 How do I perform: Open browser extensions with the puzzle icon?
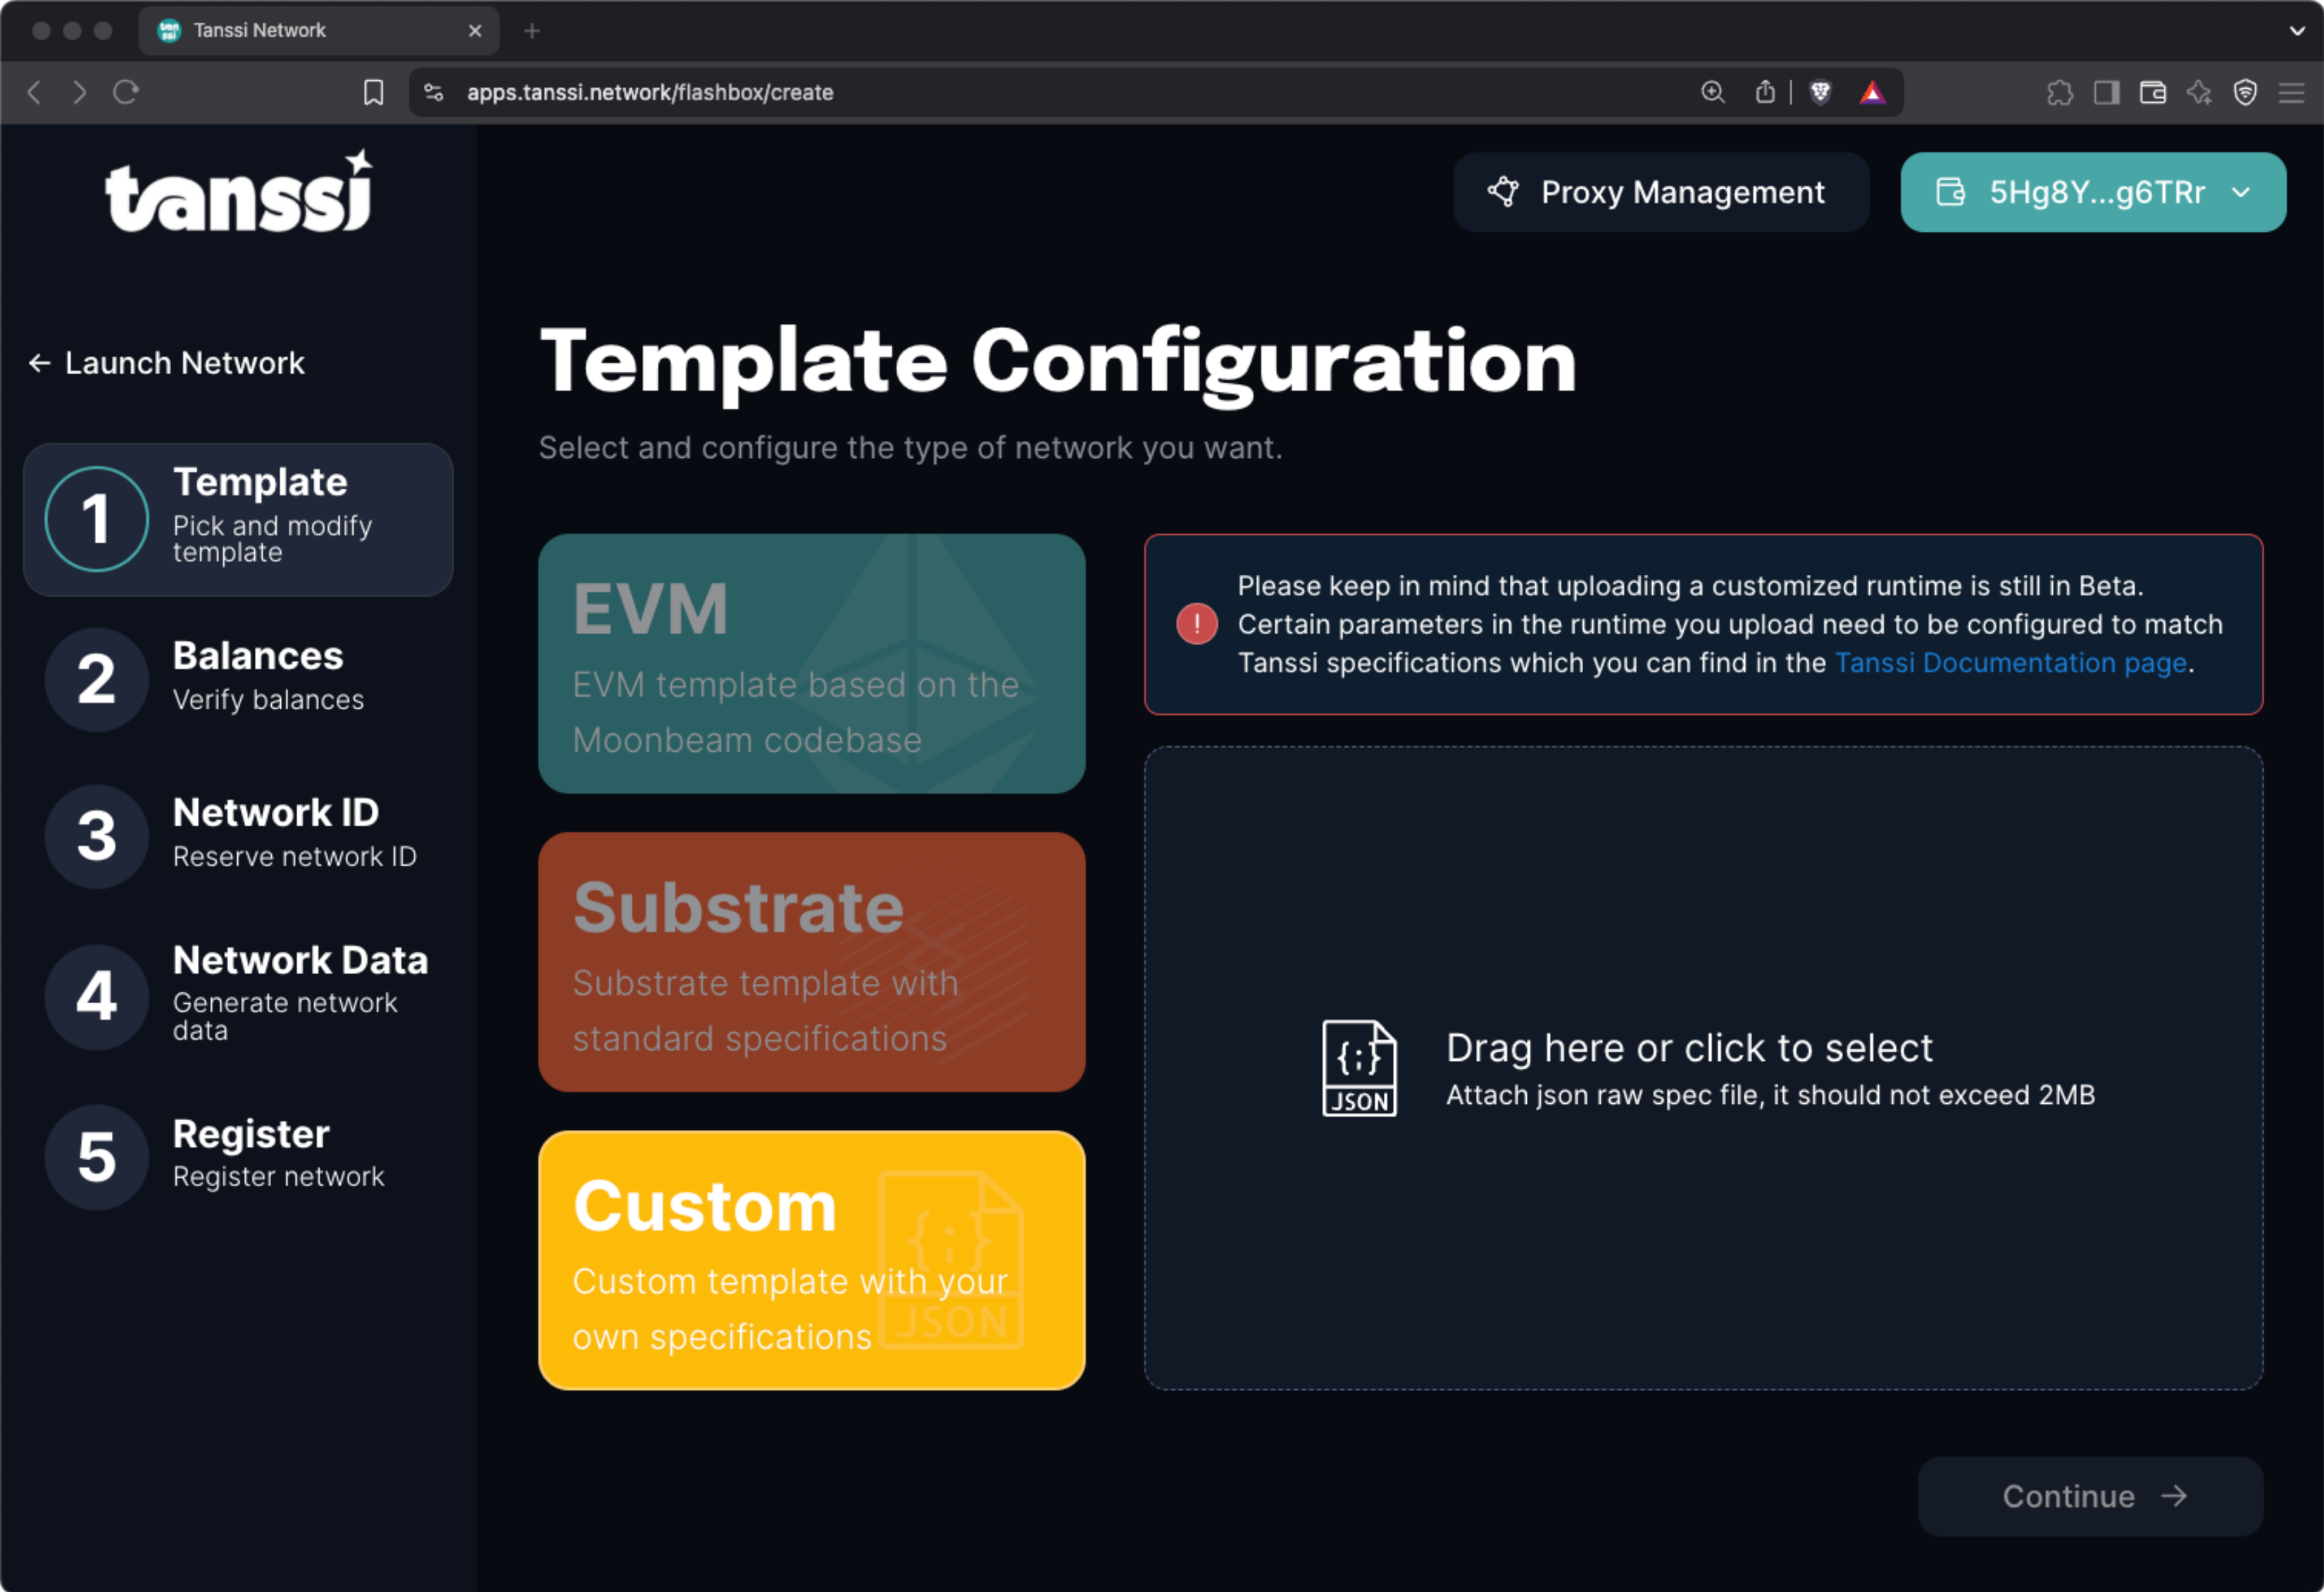pos(2060,92)
